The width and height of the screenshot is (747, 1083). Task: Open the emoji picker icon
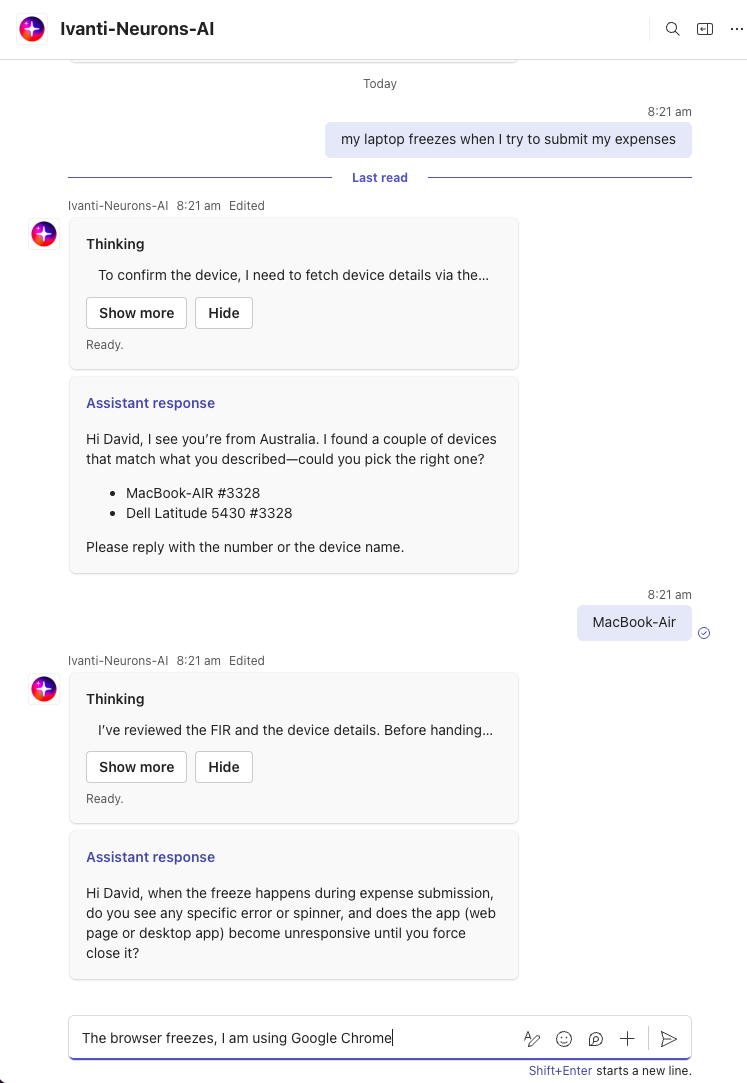coord(564,1039)
